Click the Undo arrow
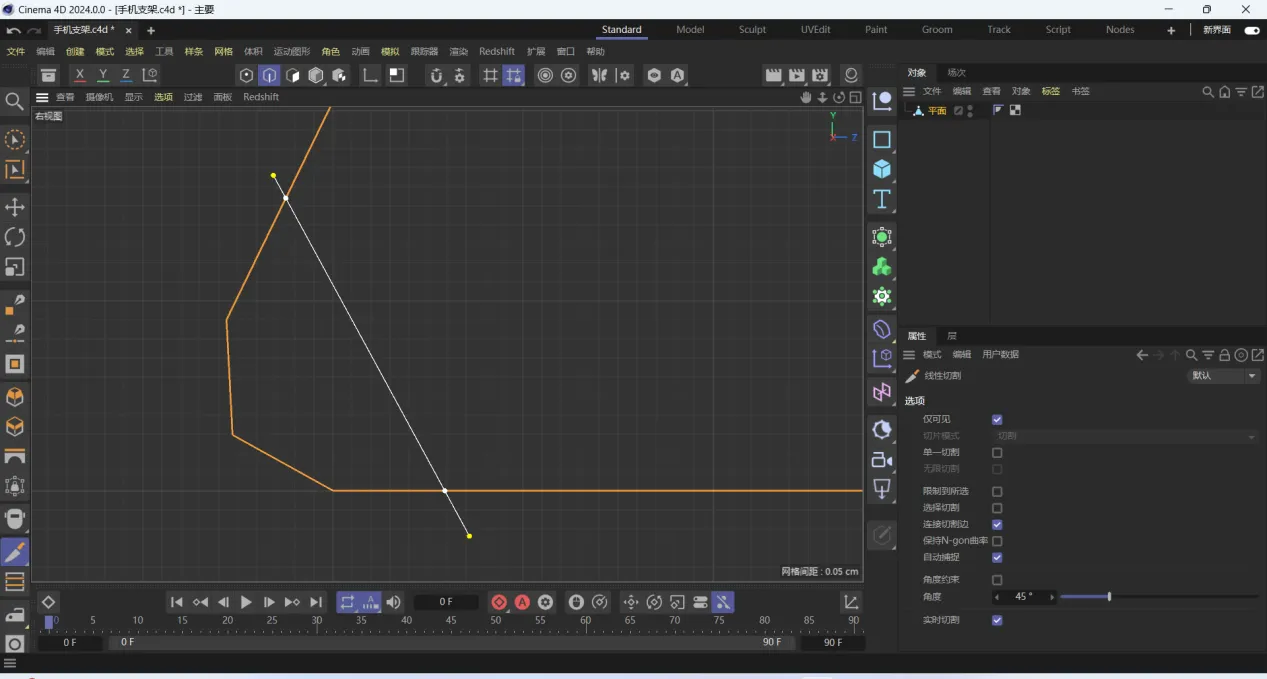Screen dimensions: 1267x679 (x=14, y=31)
